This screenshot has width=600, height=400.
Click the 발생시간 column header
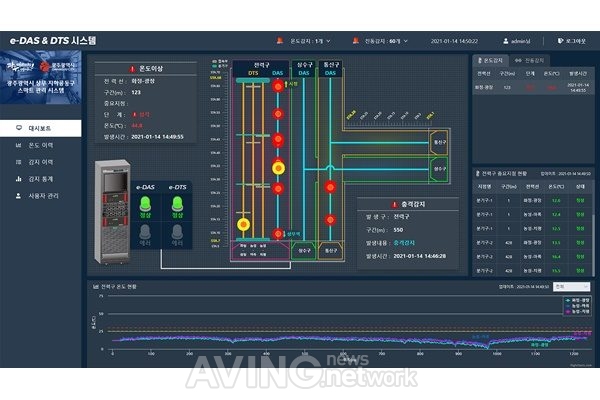577,73
